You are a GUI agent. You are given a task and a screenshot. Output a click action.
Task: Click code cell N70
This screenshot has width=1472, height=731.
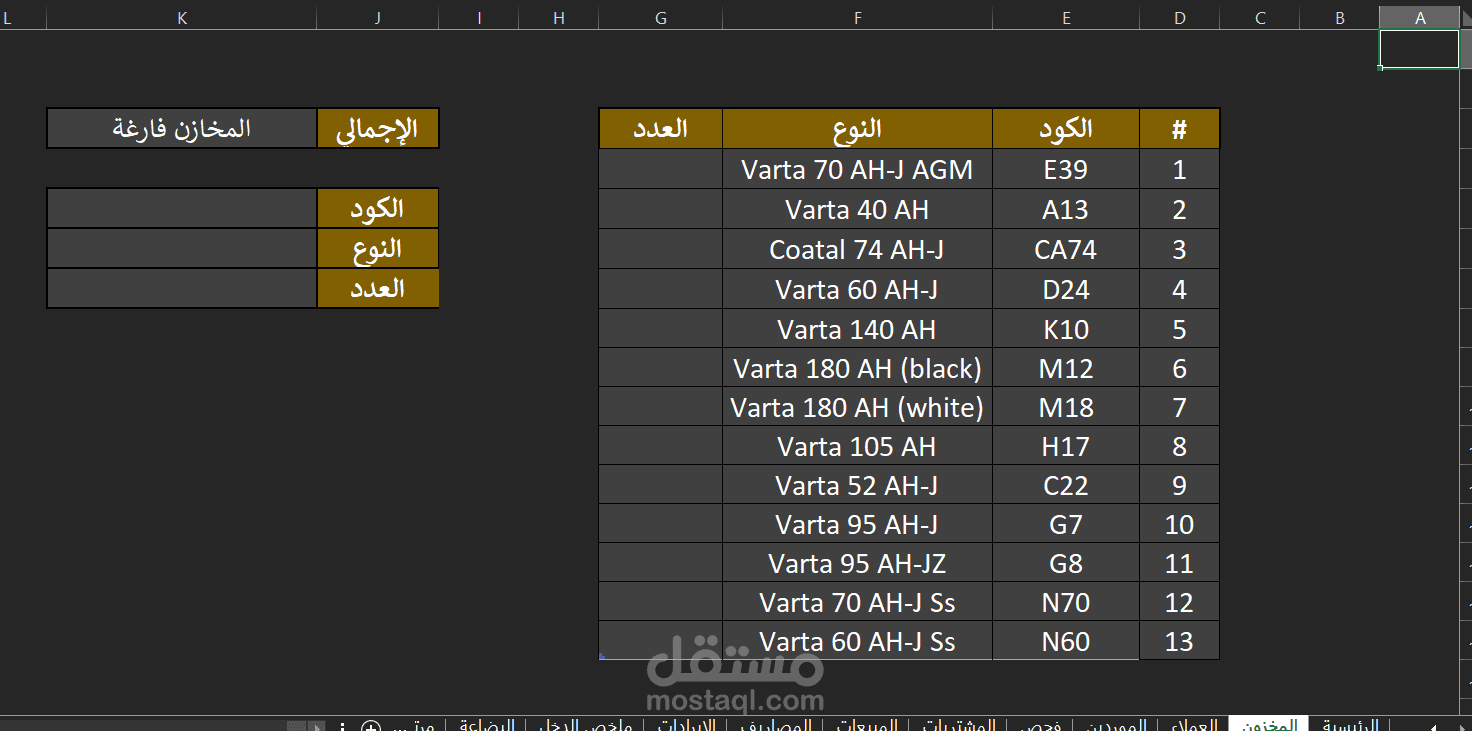(x=1066, y=602)
